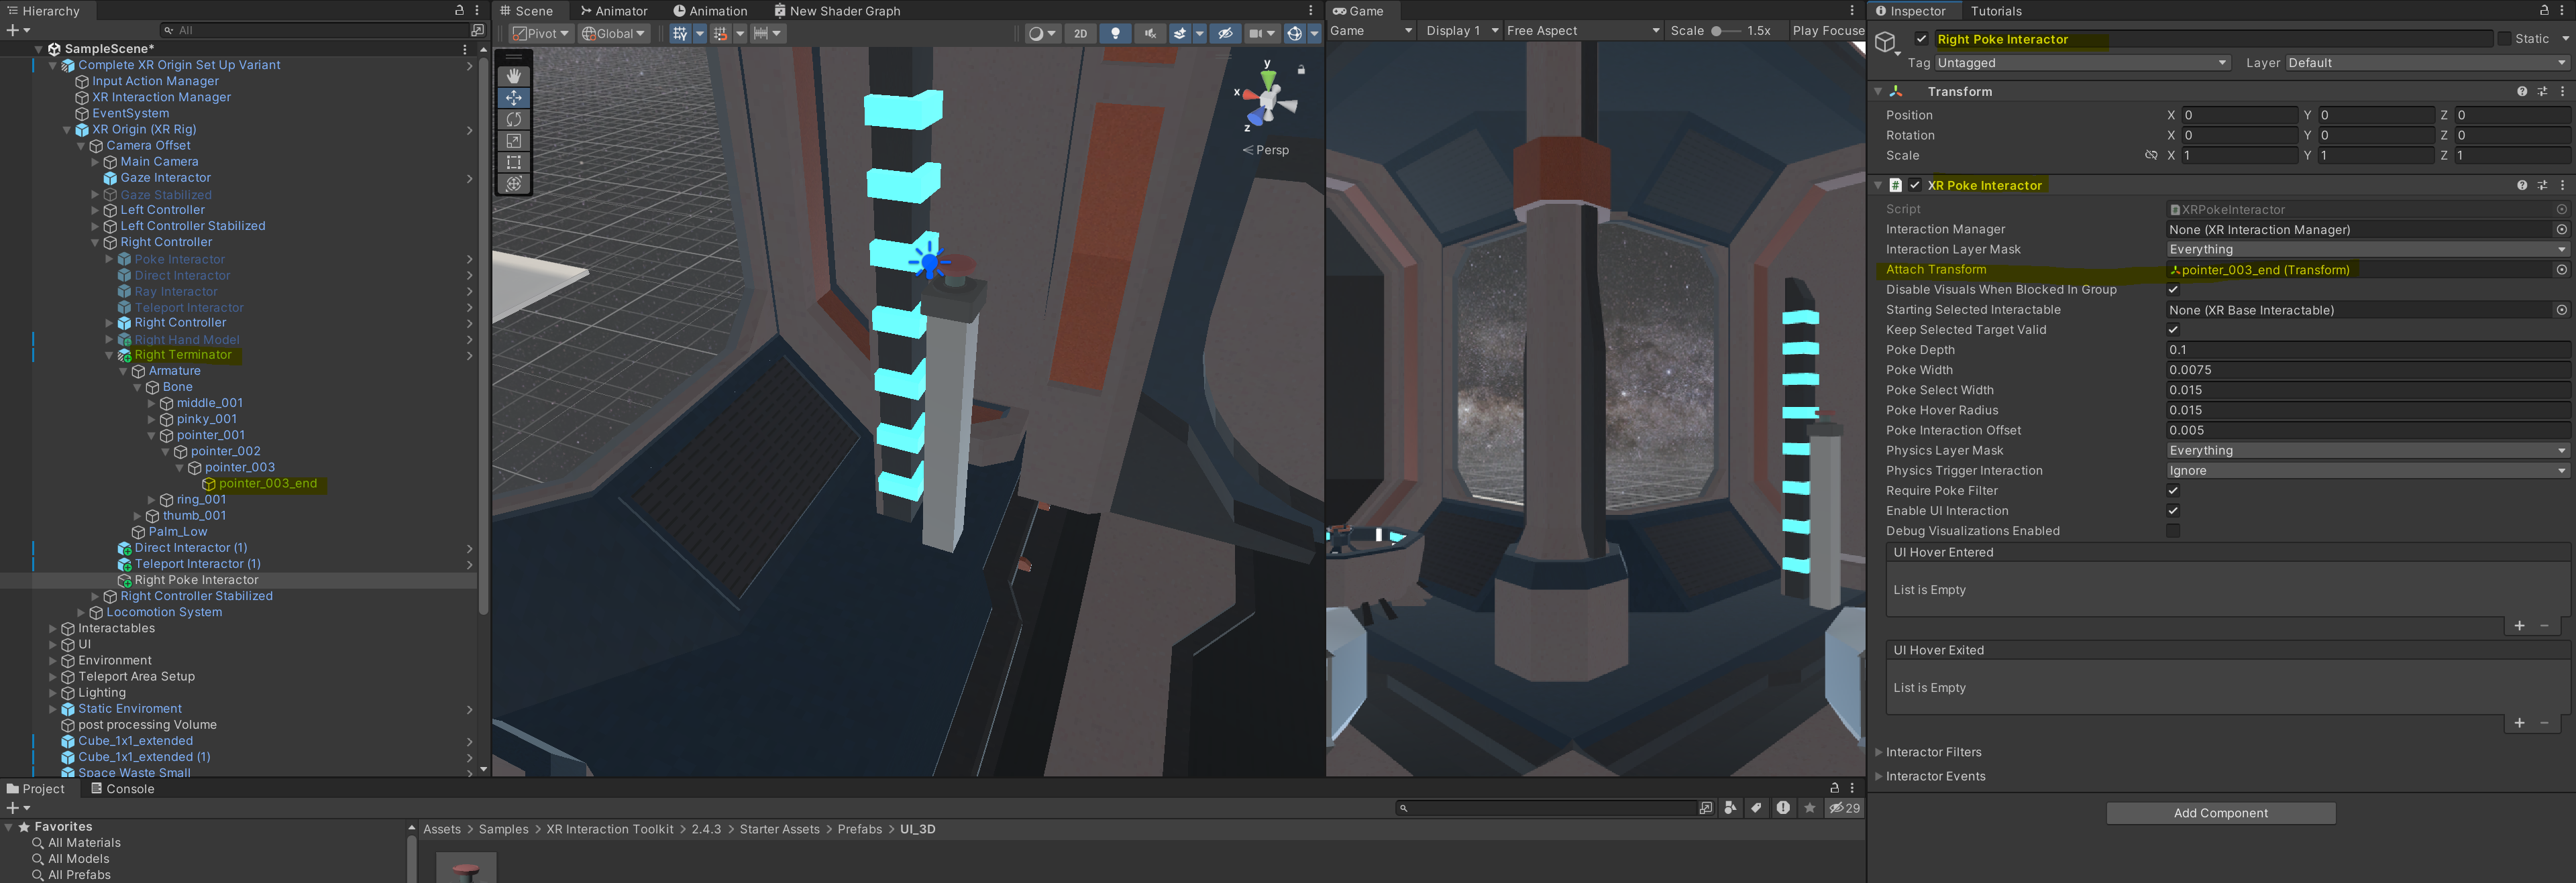Toggle grid visibility icon in Scene toolbar
Screen dimensions: 2576x883
coord(680,33)
